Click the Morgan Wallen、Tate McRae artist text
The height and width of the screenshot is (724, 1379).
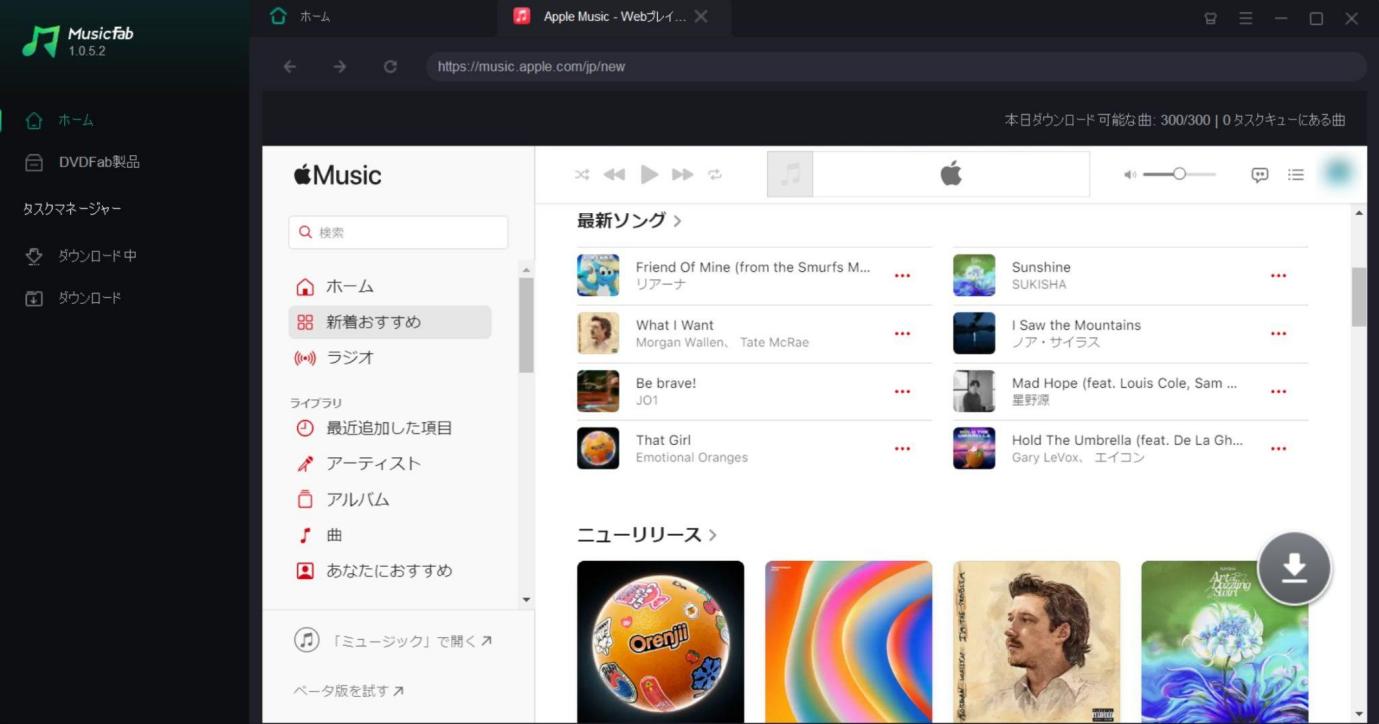click(x=722, y=343)
